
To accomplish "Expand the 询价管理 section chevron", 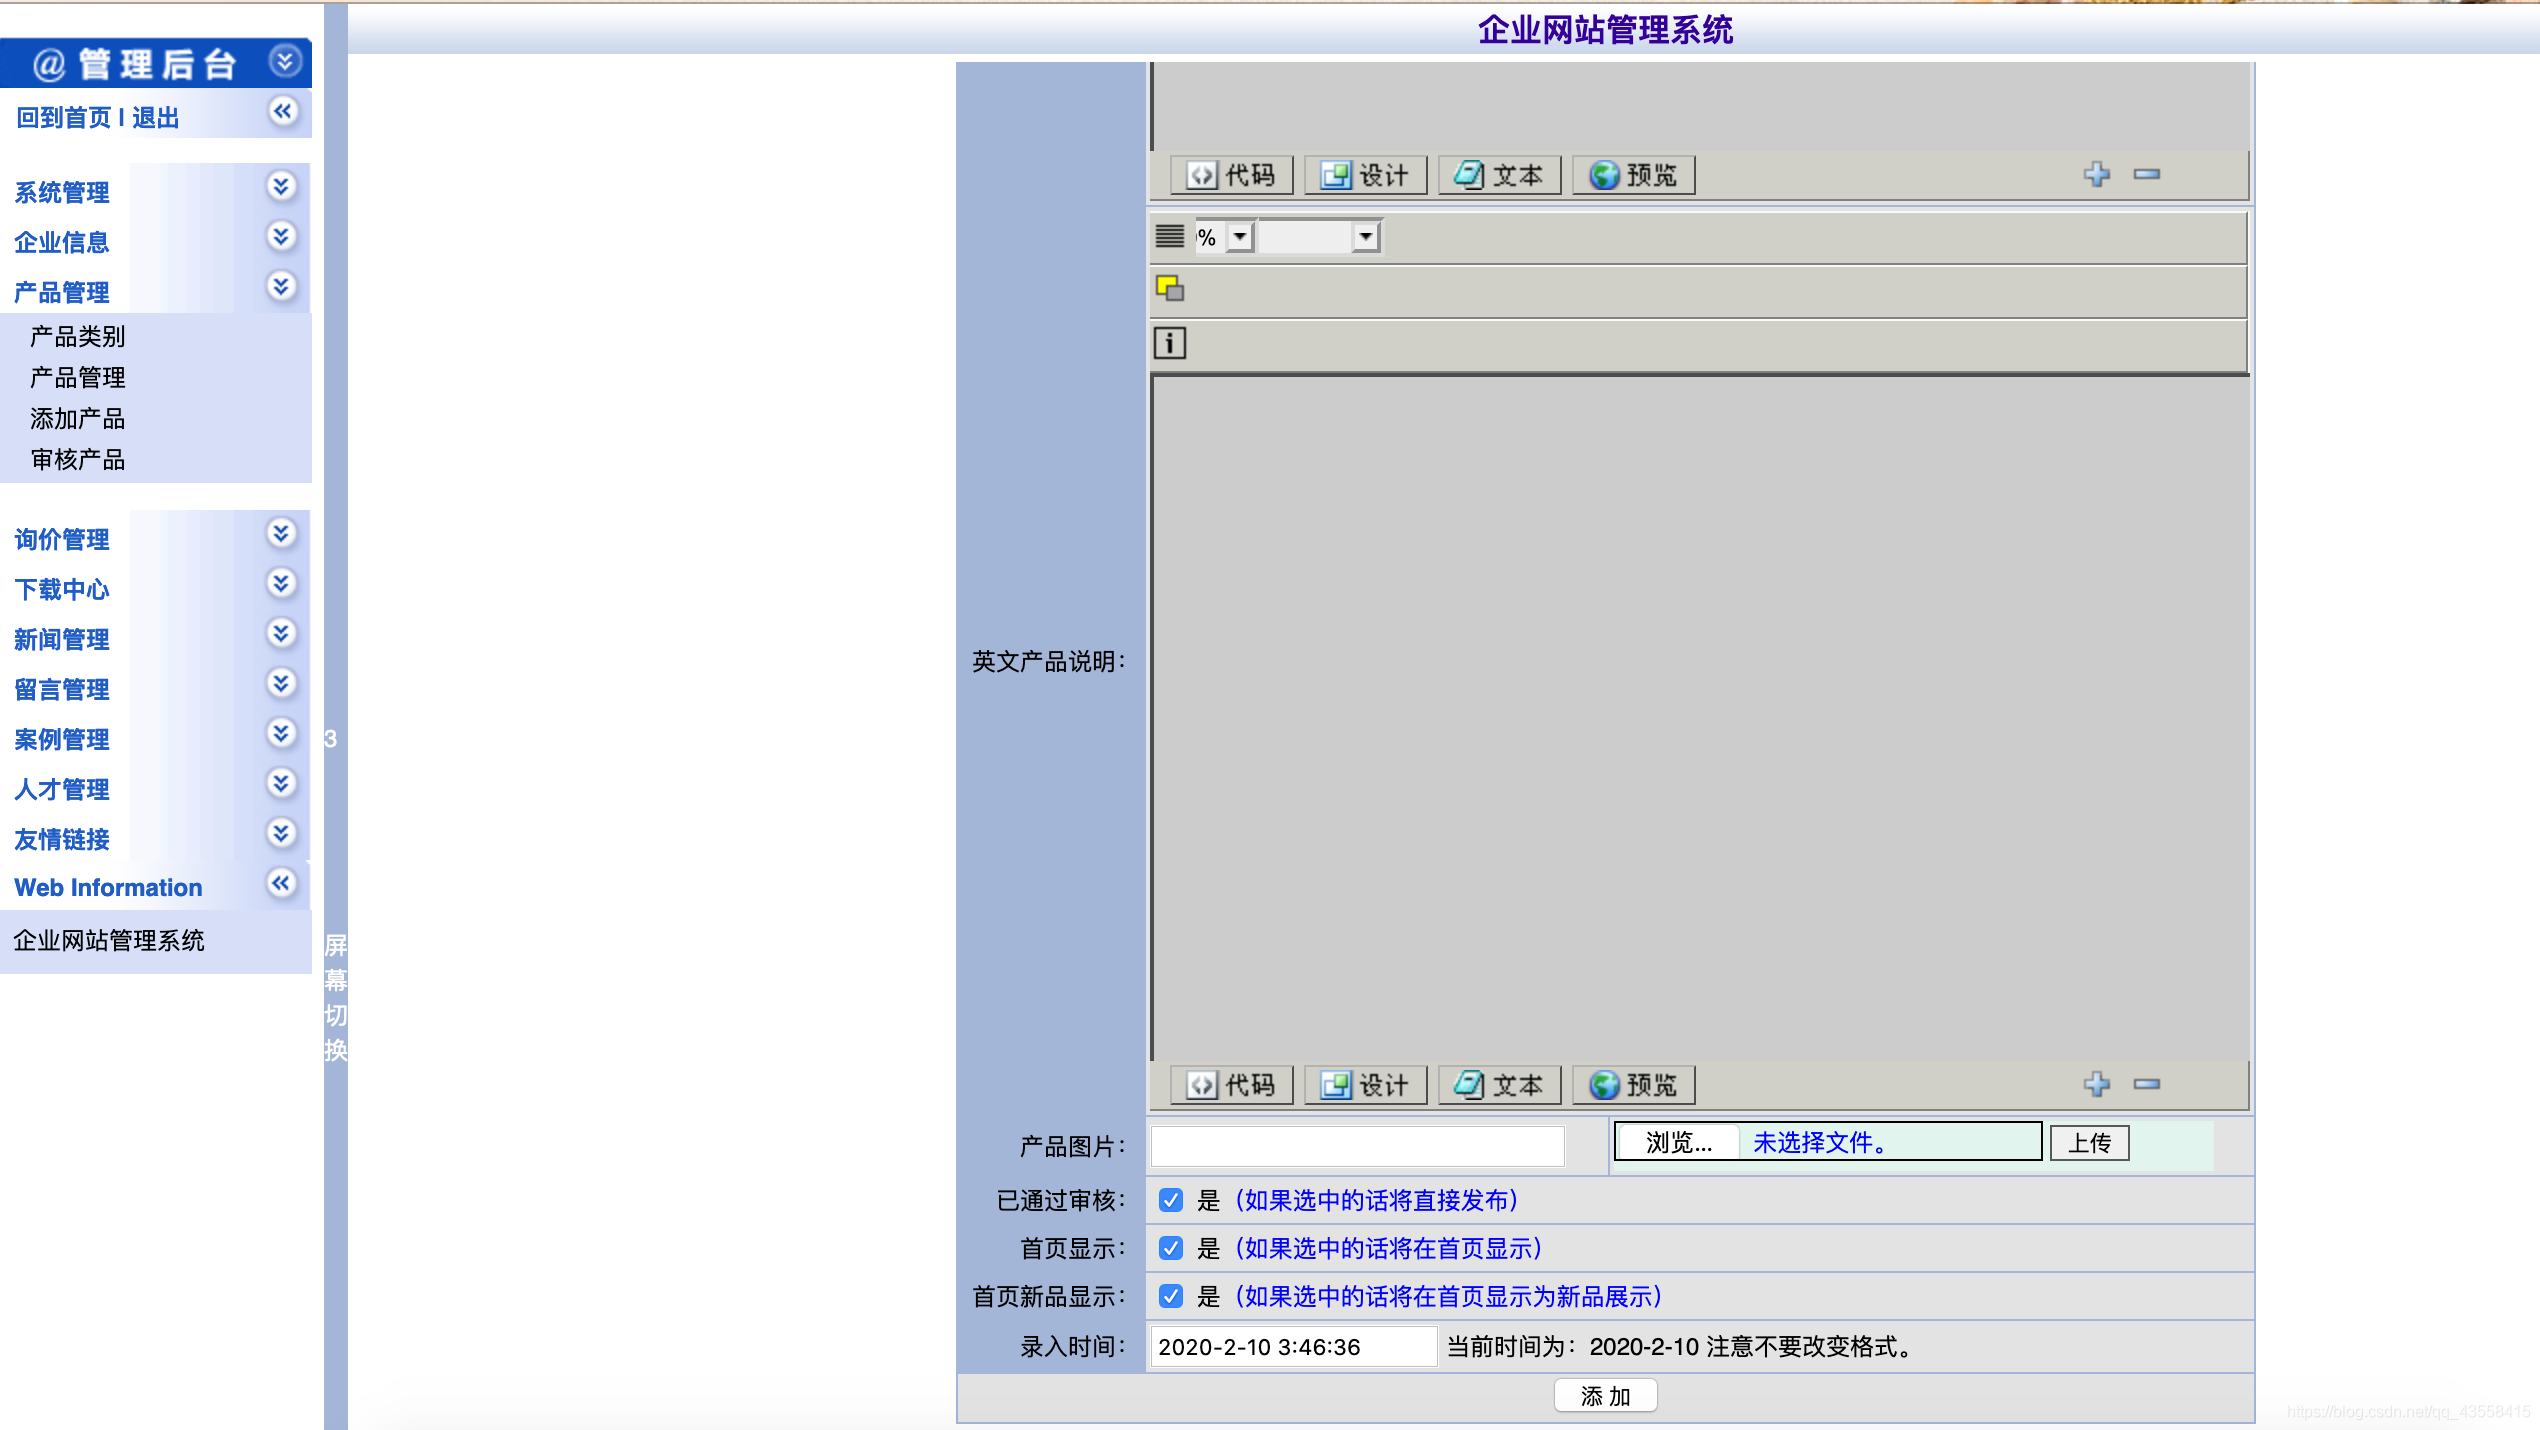I will point(282,534).
